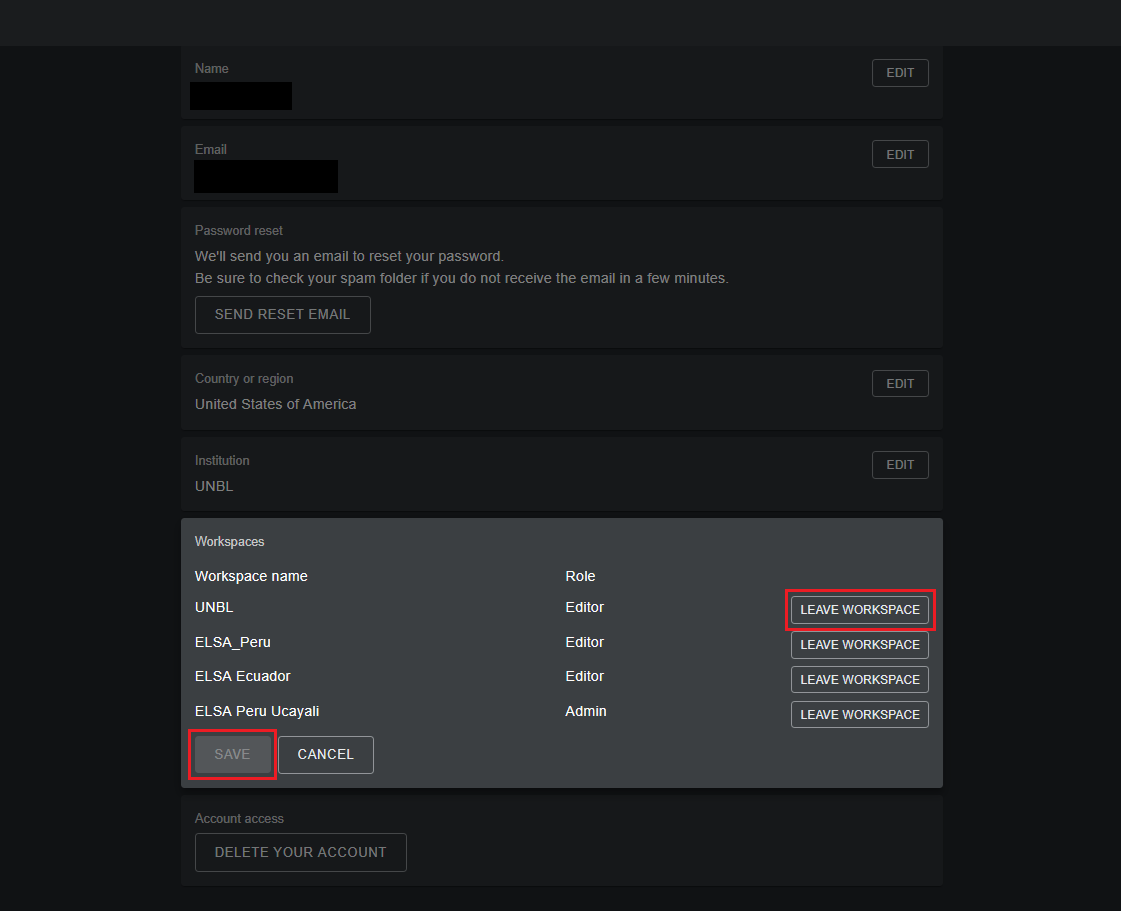Click the UNBL value under Institution
The image size is (1121, 911).
click(x=214, y=486)
